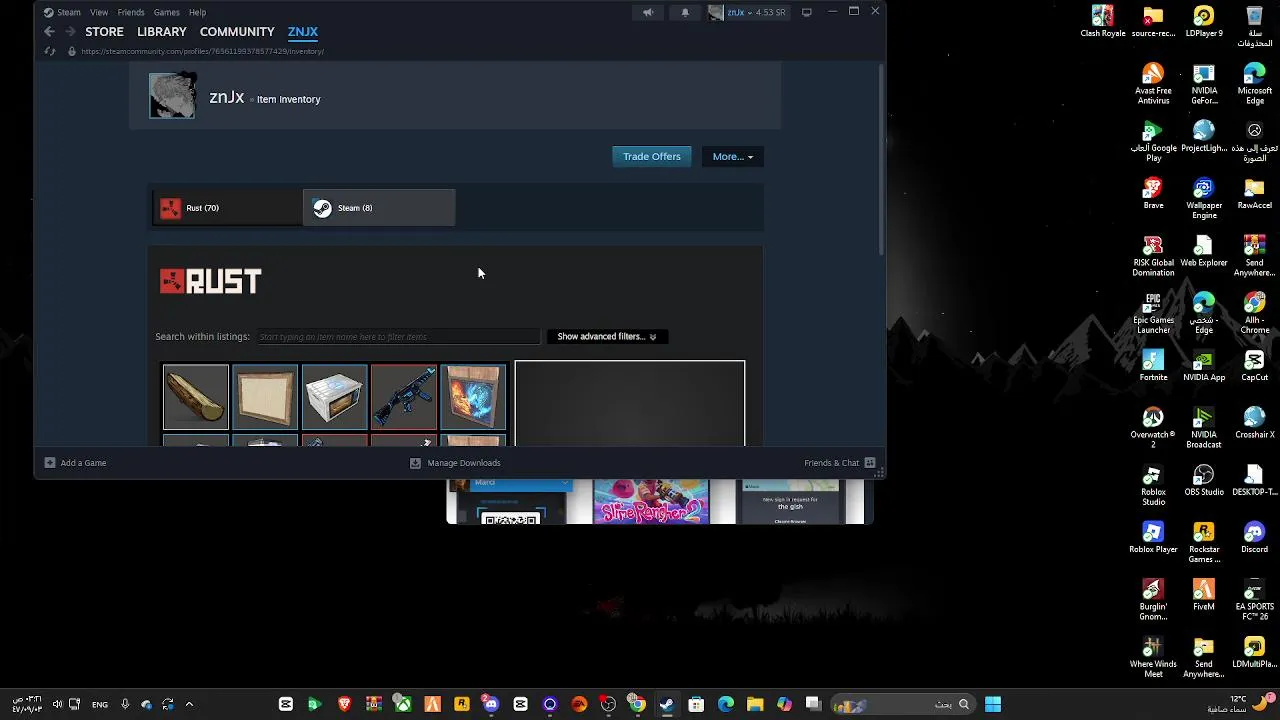Open znJx profile avatar
Viewport: 1280px width, 720px height.
click(172, 95)
